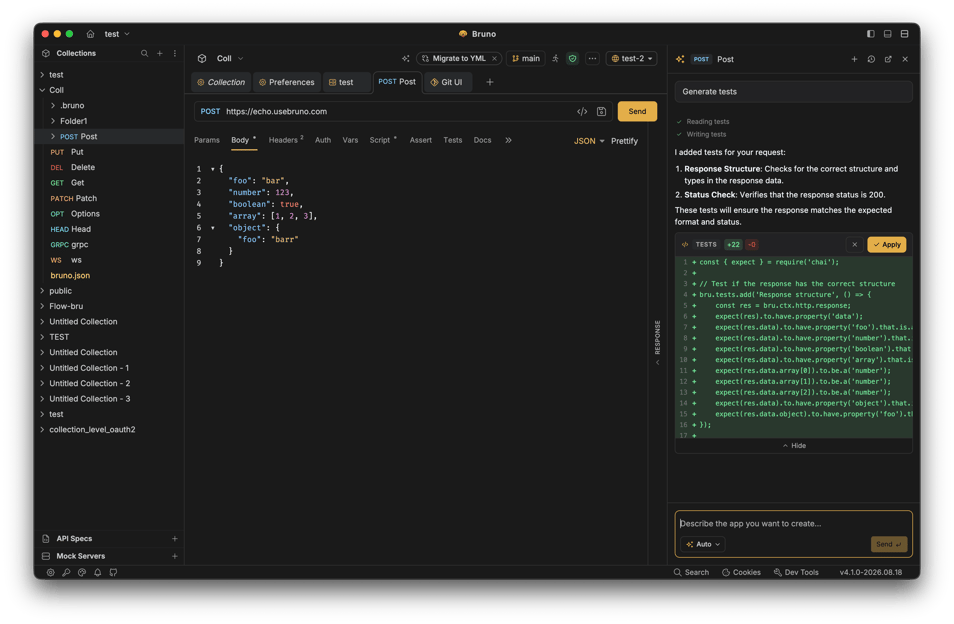954x624 pixels.
Task: Fold the object block on line 6
Action: pyautogui.click(x=213, y=228)
